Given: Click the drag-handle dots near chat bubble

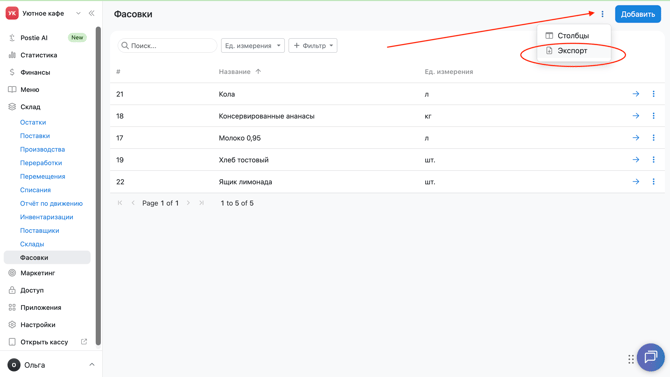Looking at the screenshot, I should (x=631, y=359).
